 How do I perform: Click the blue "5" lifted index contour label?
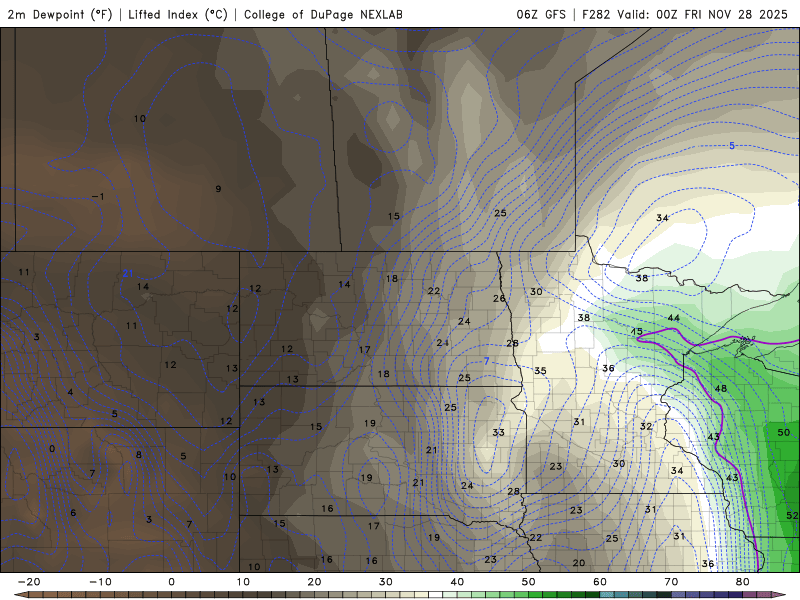pos(732,145)
